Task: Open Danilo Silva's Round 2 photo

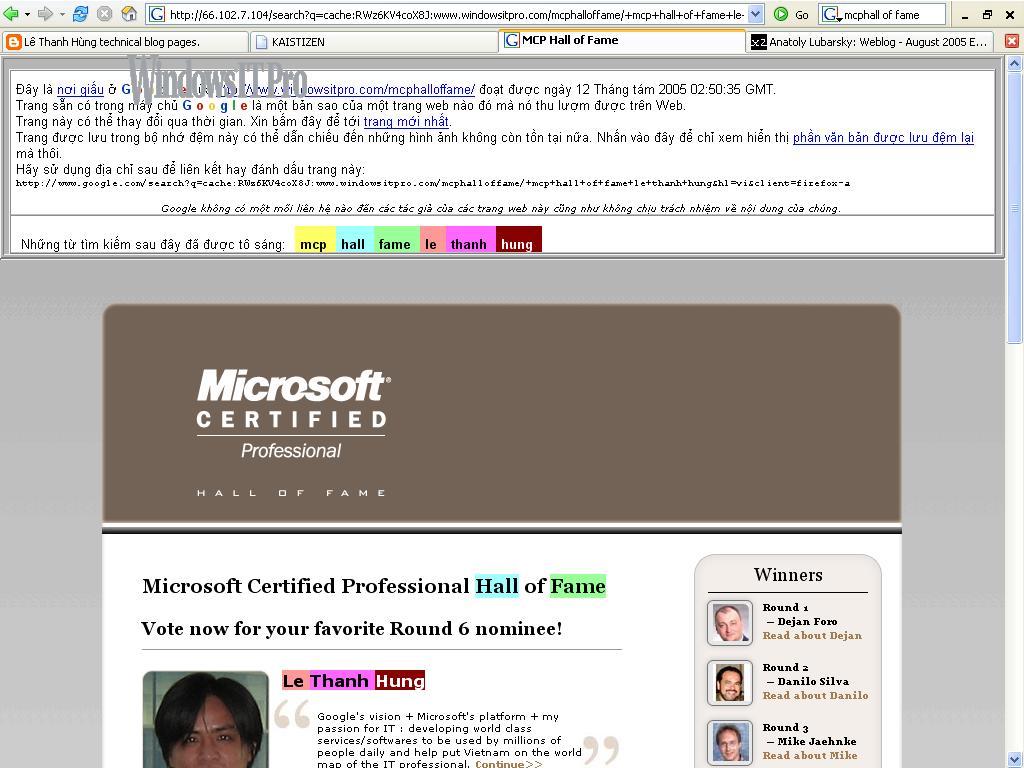Action: click(729, 683)
